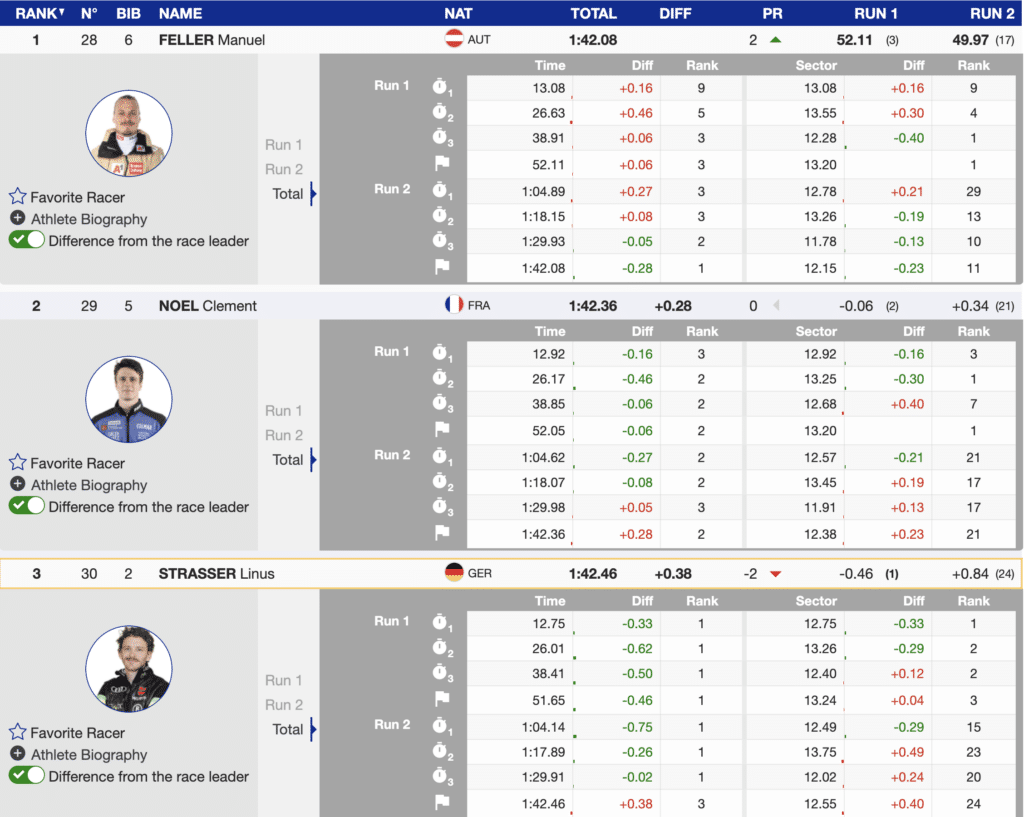Click Manuel Feller's profile photo
Viewport: 1024px width, 817px height.
(x=128, y=133)
